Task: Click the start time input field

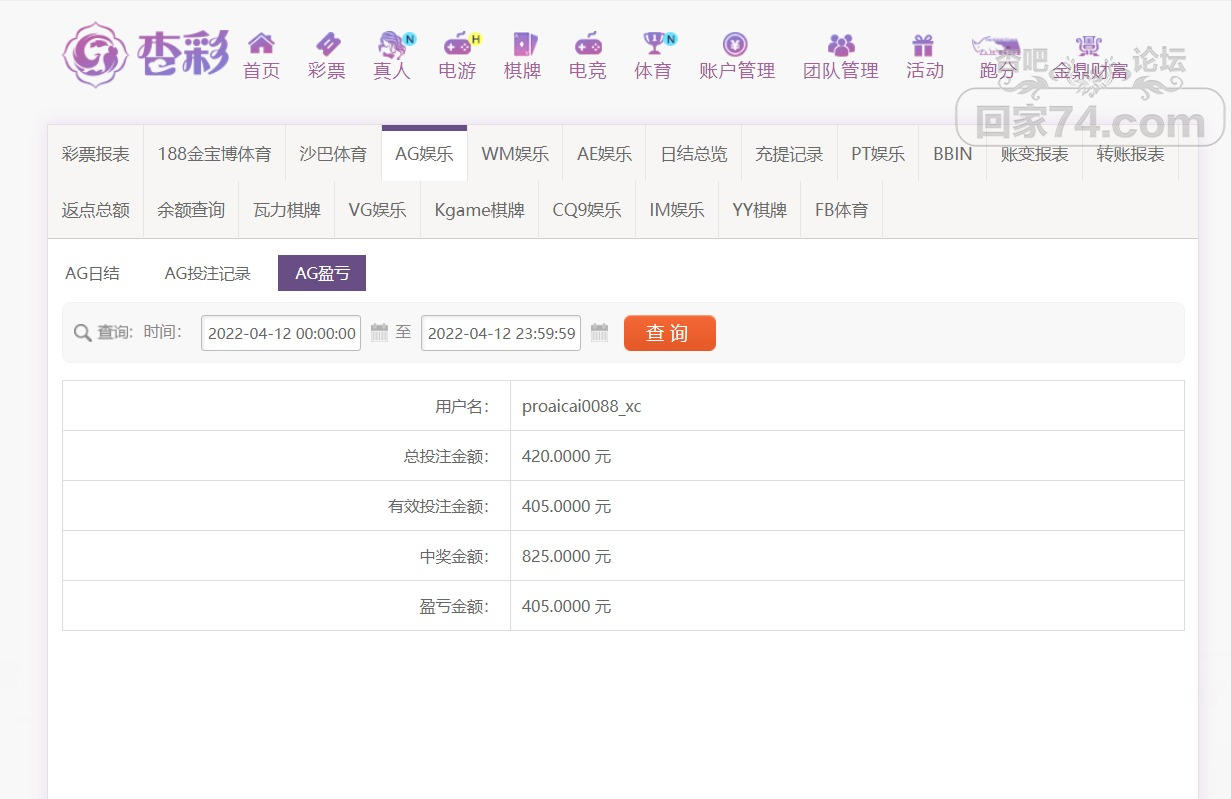Action: (x=281, y=333)
